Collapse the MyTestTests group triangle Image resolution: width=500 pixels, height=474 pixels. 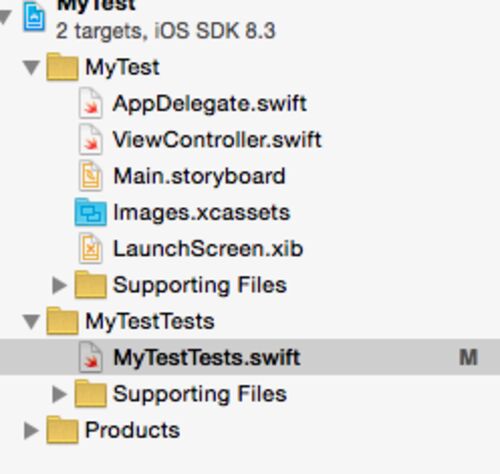[x=32, y=322]
